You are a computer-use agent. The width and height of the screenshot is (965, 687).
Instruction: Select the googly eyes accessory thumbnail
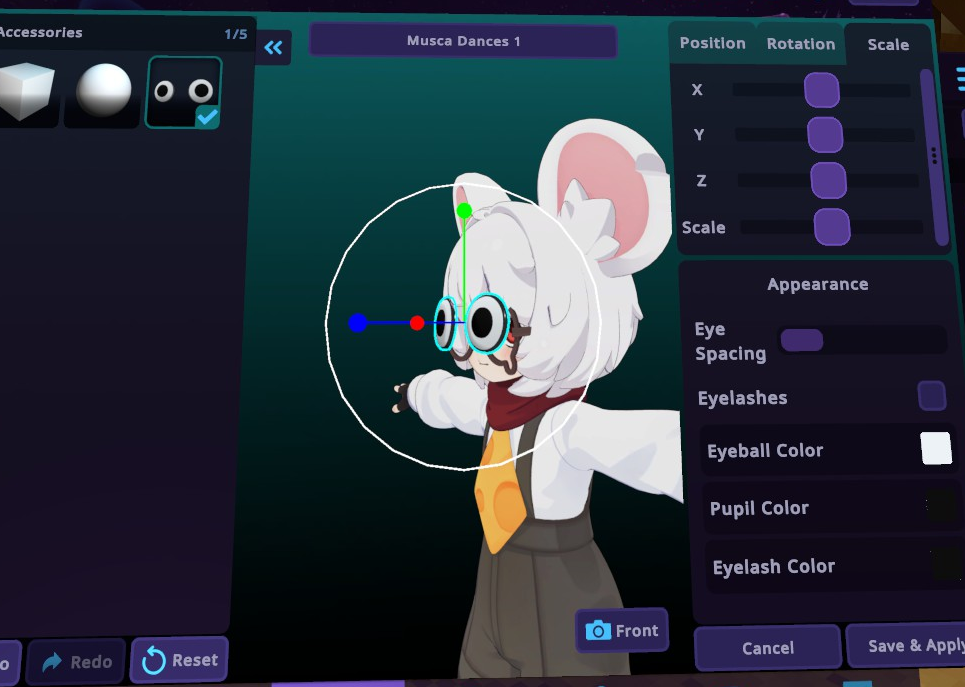point(183,92)
